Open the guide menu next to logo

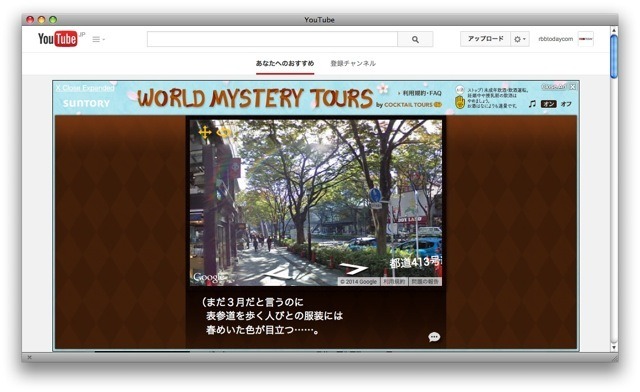click(98, 39)
